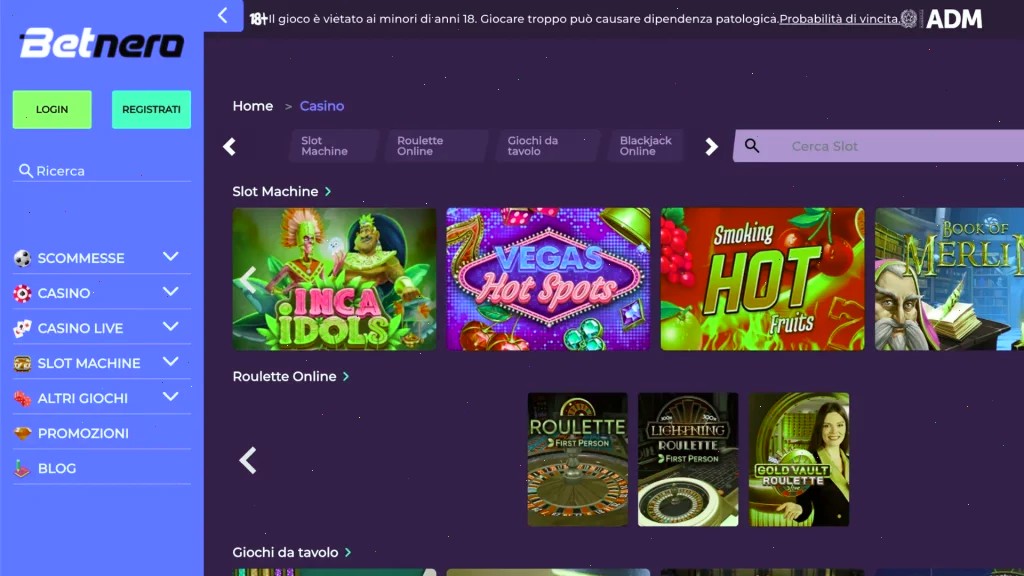Screen dimensions: 1024x576
Task: Expand the Slot Machine sidebar chevron
Action: click(170, 362)
